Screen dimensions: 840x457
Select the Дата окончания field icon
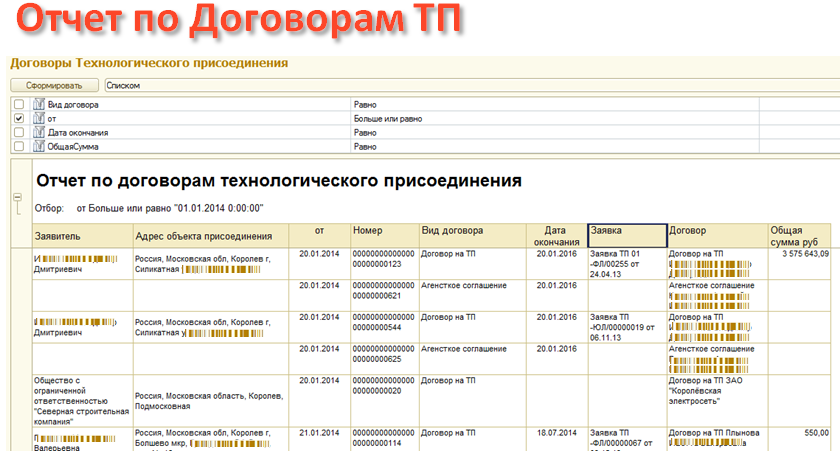[x=39, y=132]
